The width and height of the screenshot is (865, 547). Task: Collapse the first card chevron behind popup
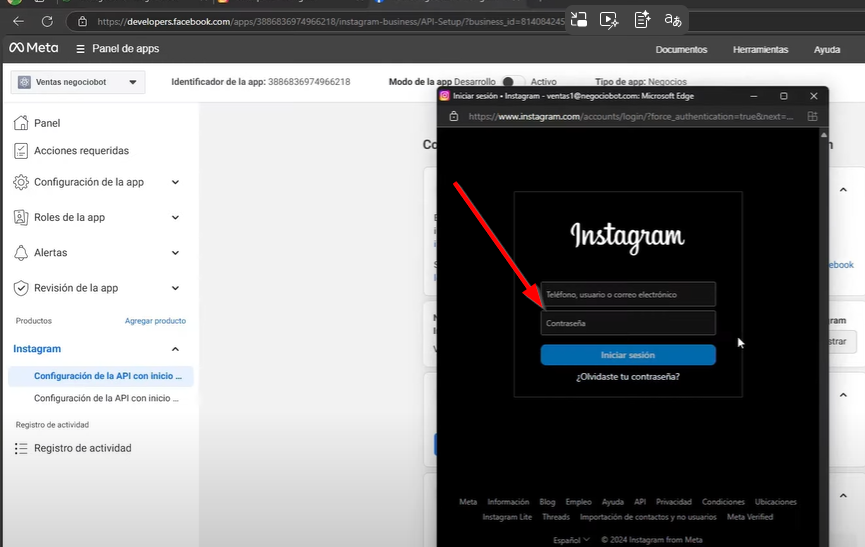843,190
